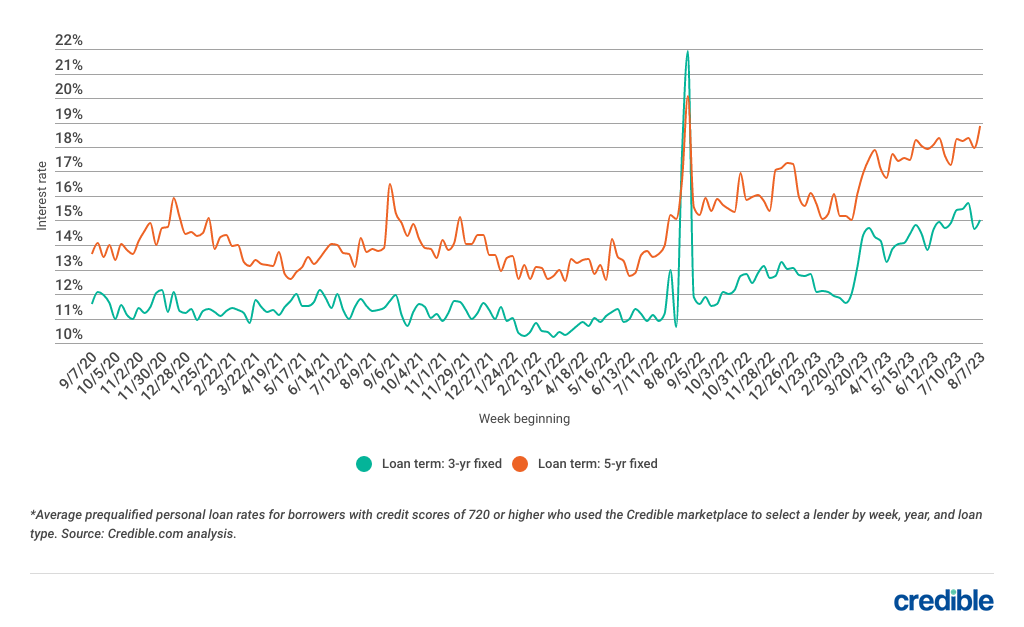This screenshot has height=627, width=1024.
Task: Select the 'Week beginning' x-axis title
Action: pyautogui.click(x=524, y=418)
